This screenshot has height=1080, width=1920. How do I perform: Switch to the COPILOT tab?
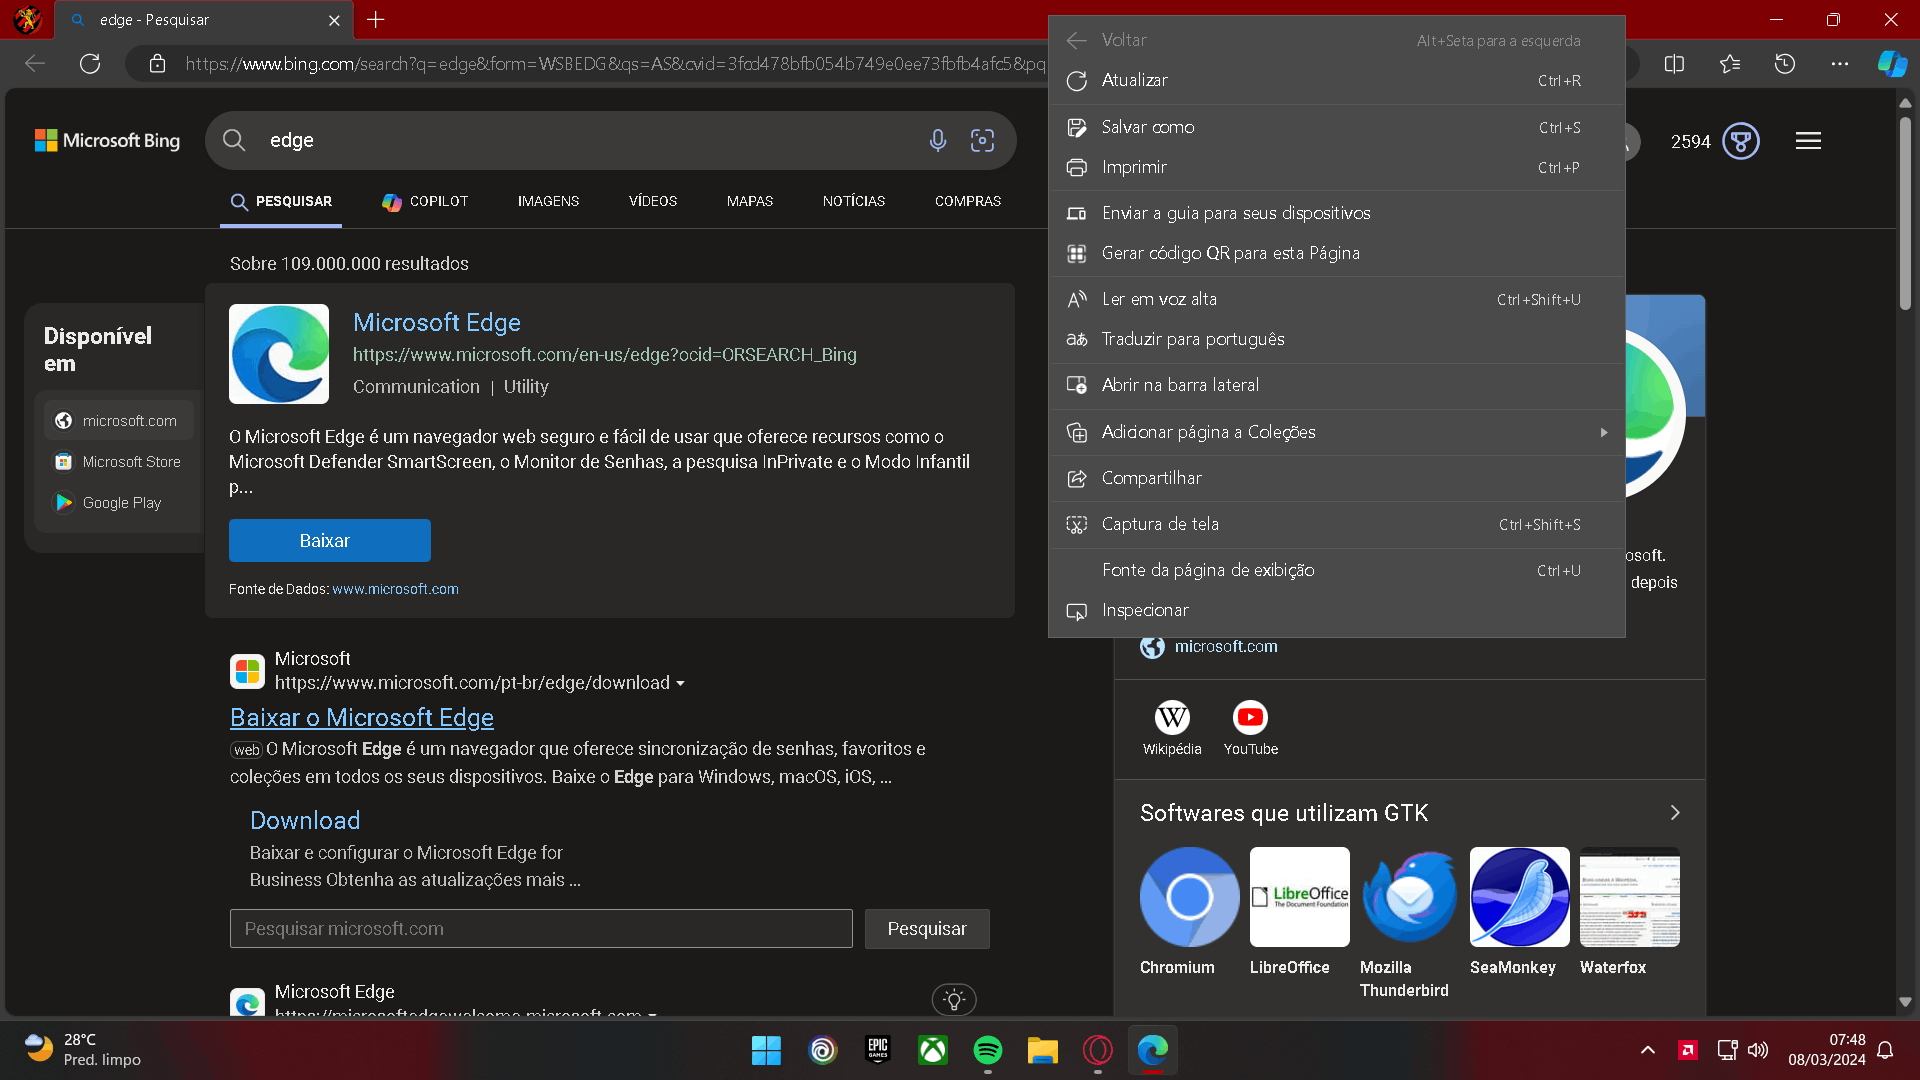425,201
